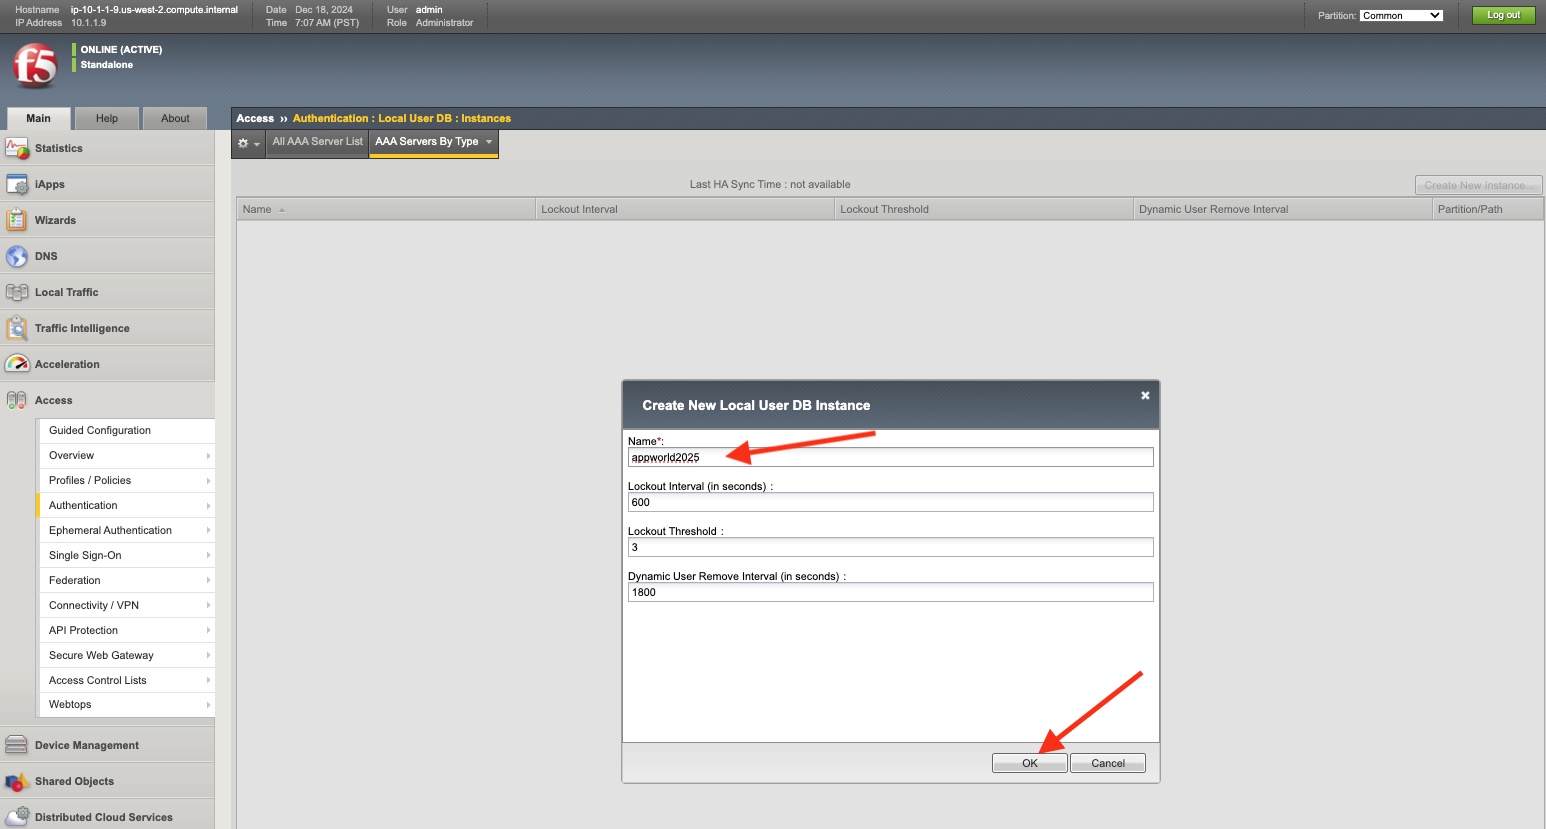The width and height of the screenshot is (1546, 829).
Task: Open Device Management icon
Action: 17,745
